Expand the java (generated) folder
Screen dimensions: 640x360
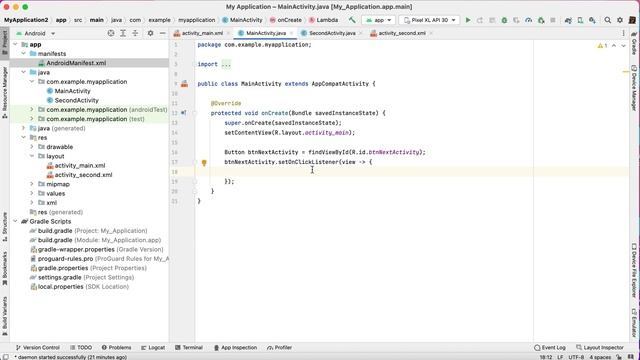pyautogui.click(x=24, y=128)
